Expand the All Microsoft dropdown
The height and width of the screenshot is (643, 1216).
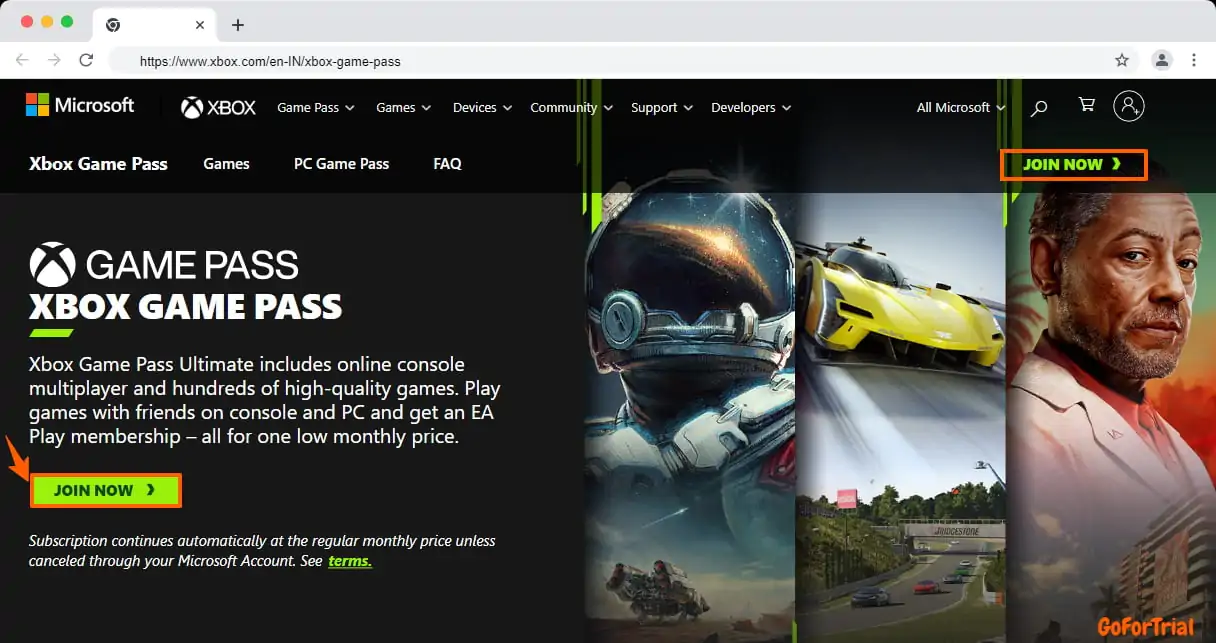(x=961, y=107)
